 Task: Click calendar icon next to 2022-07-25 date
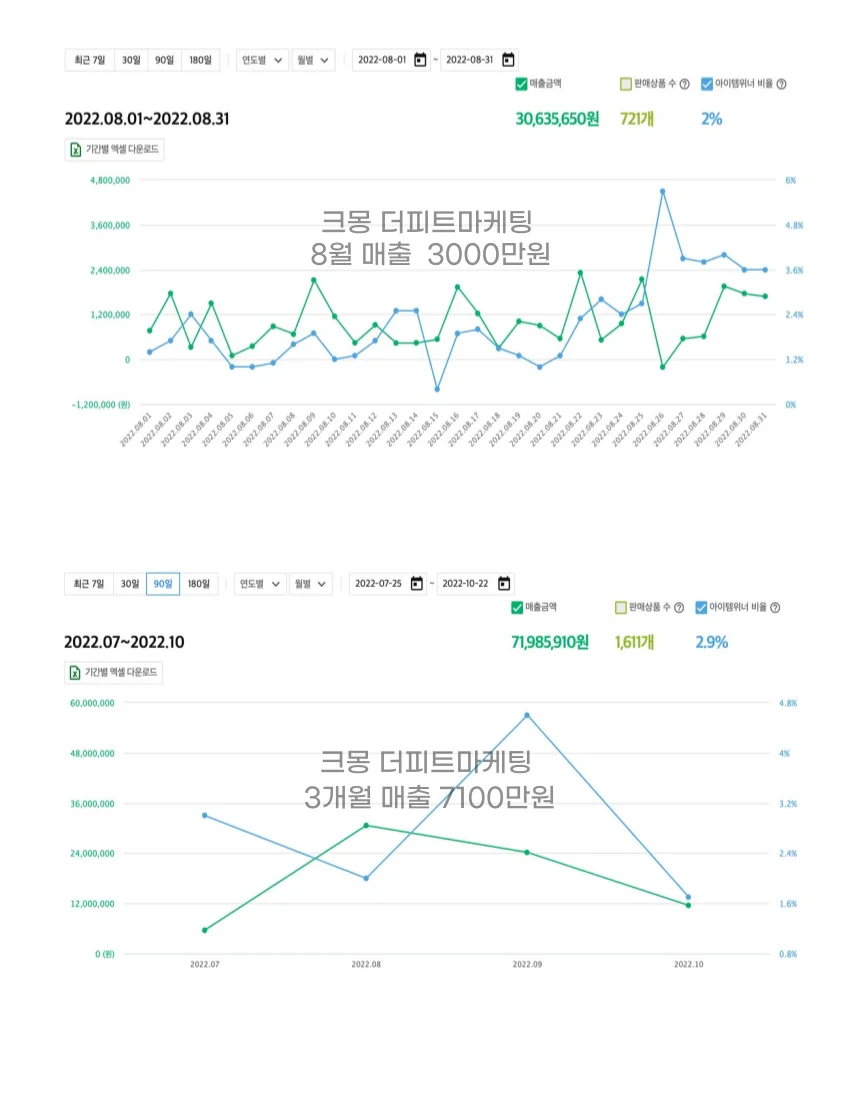(417, 584)
